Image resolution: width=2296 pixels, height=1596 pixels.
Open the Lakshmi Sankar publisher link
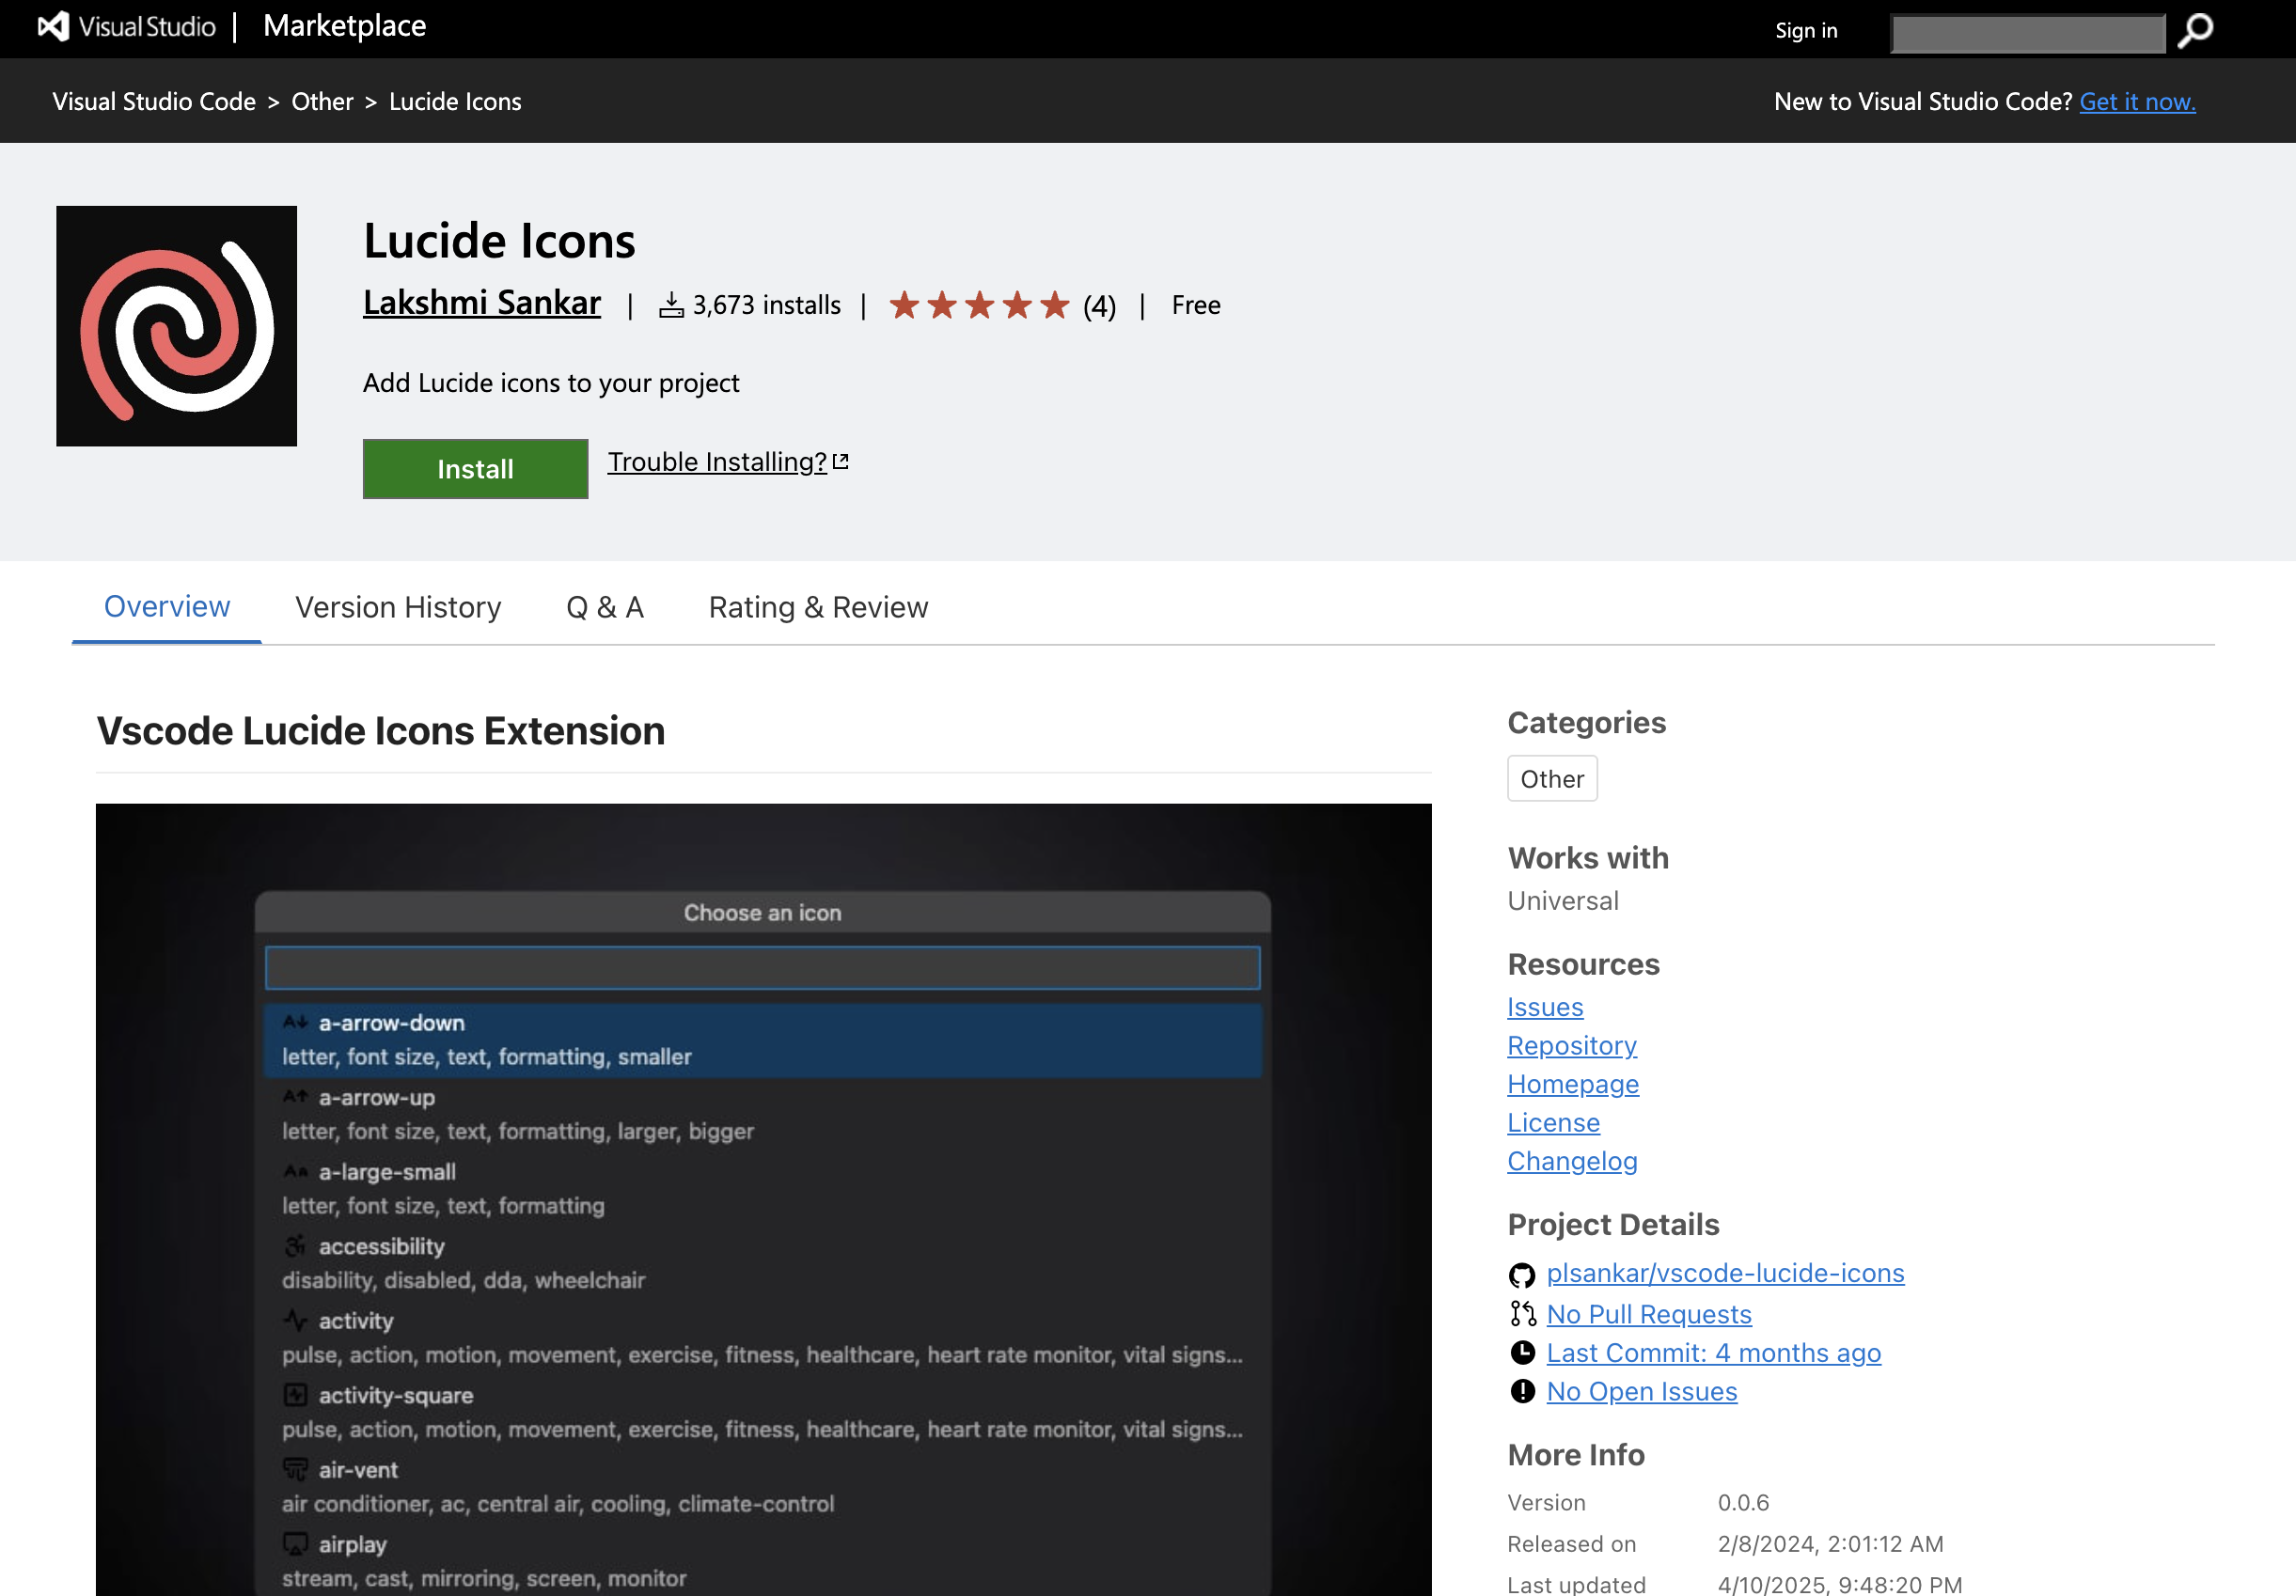point(481,303)
